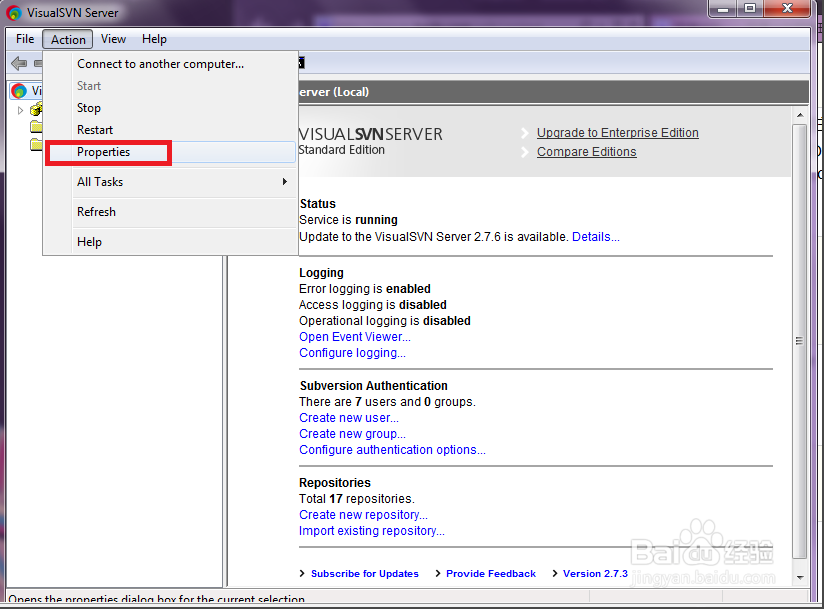Click Create new repository... link
Screen dimensions: 824x609
click(x=363, y=515)
